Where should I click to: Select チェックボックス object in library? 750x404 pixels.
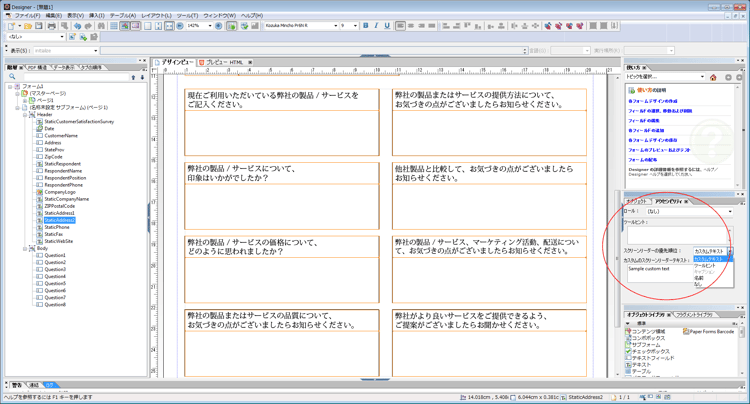650,351
